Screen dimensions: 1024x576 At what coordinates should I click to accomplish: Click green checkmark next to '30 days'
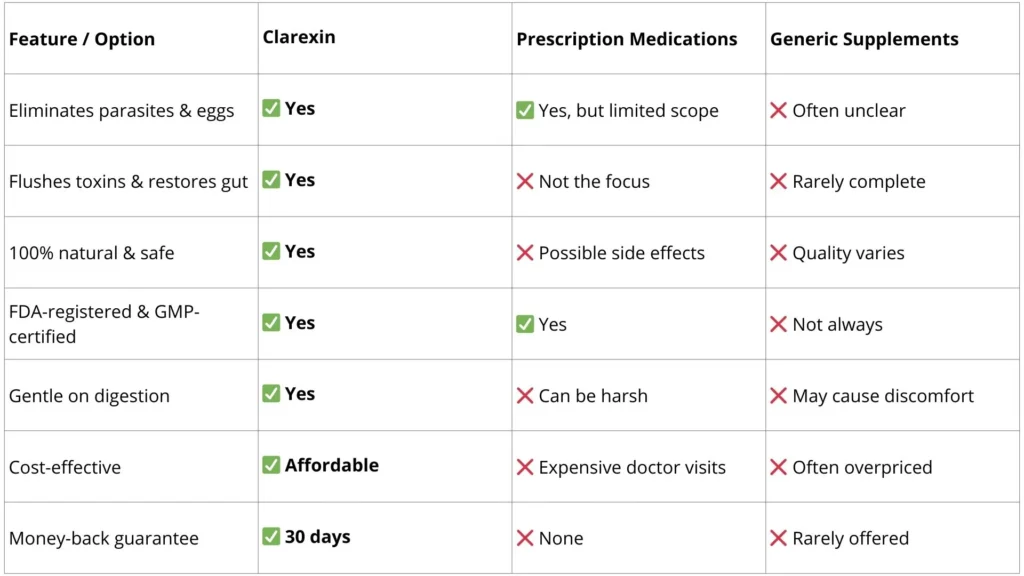tap(271, 537)
